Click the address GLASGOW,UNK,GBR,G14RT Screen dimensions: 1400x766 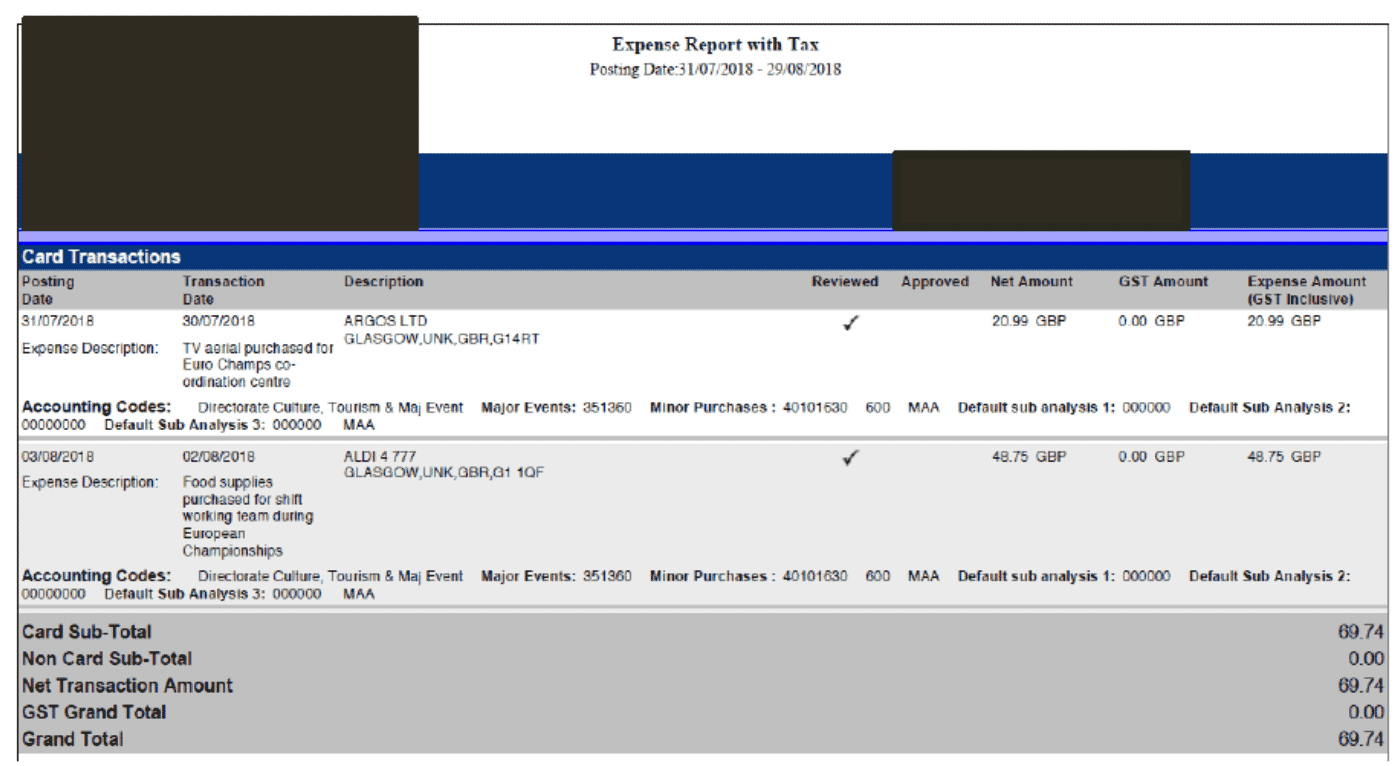(442, 338)
